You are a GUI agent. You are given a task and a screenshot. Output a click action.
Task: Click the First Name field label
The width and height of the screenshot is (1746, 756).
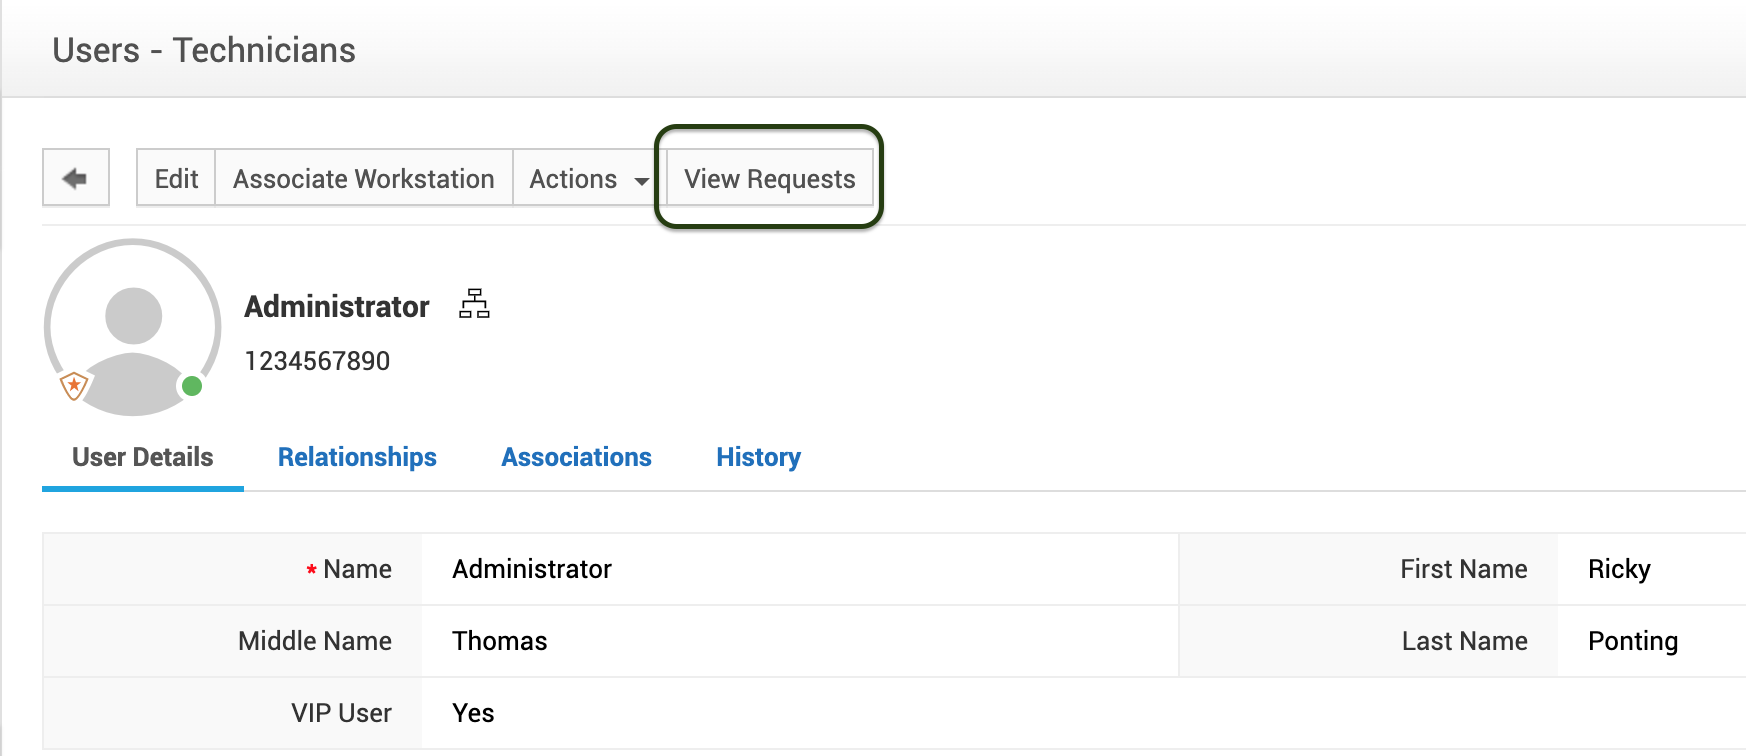point(1464,569)
